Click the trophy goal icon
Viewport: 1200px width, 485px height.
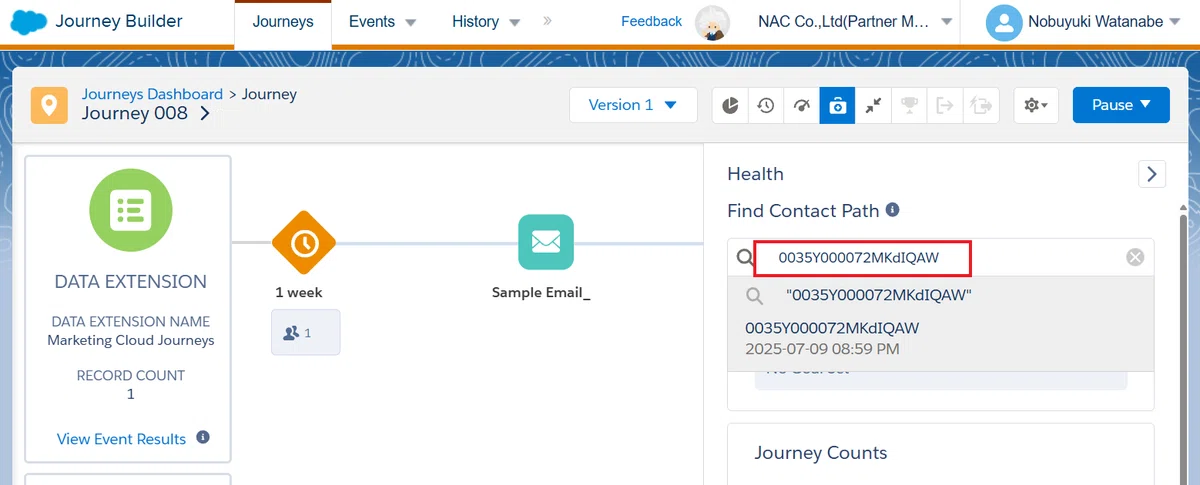point(910,105)
